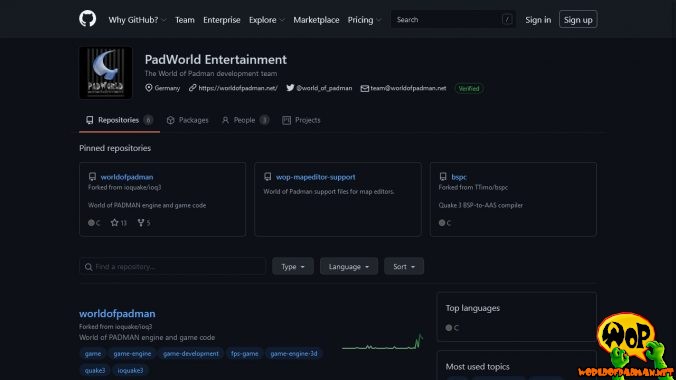Click the C language dot on worldofpadman card
The image size is (676, 380).
coord(91,223)
